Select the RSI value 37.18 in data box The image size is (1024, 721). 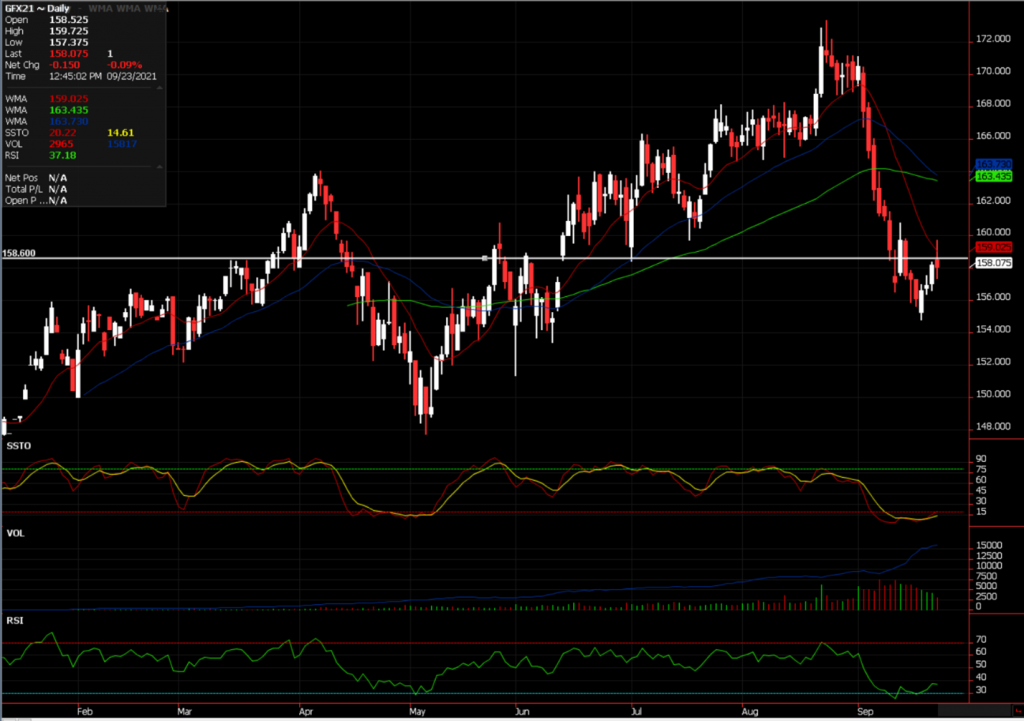(x=64, y=155)
